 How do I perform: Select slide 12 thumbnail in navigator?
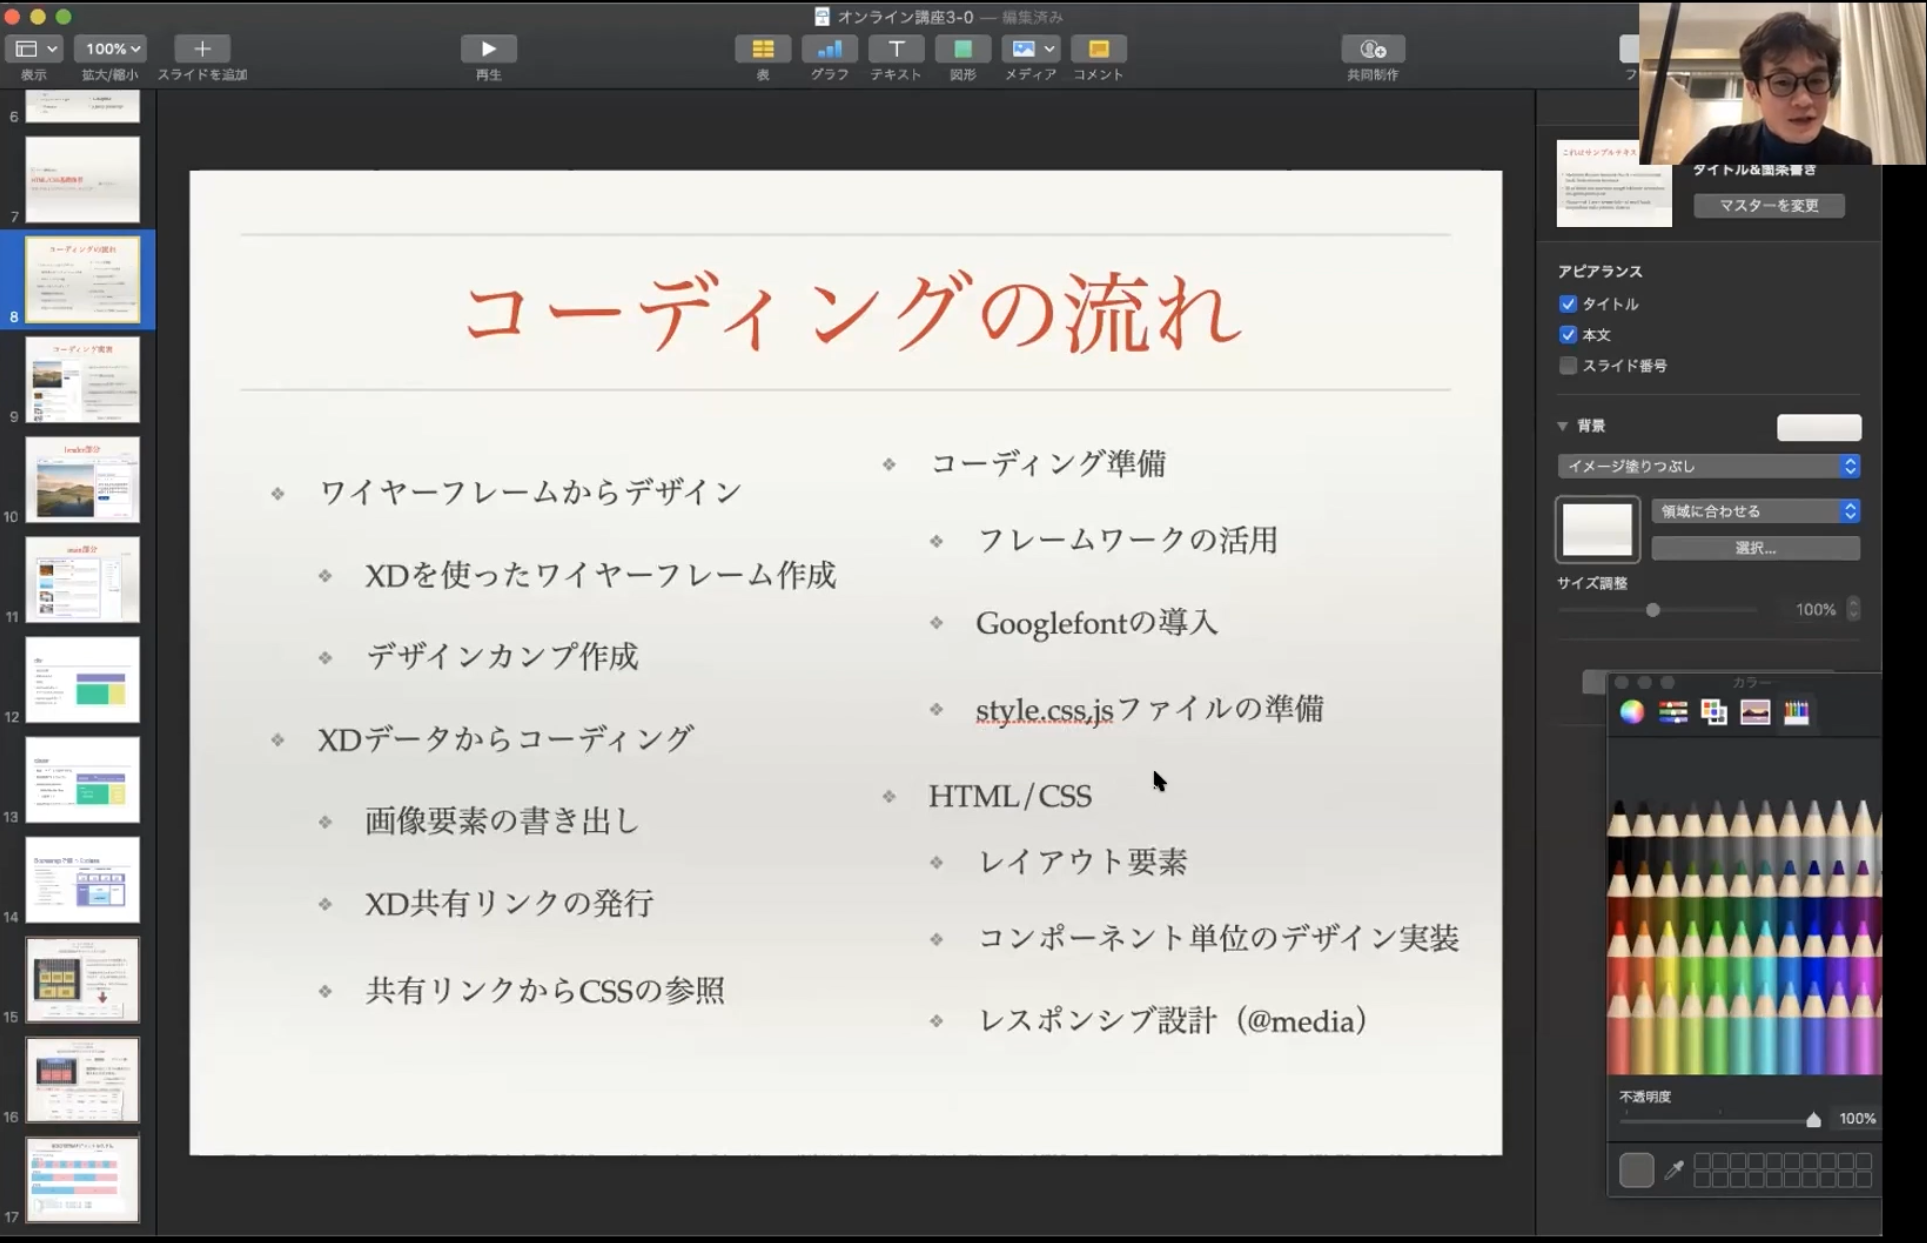pos(82,680)
